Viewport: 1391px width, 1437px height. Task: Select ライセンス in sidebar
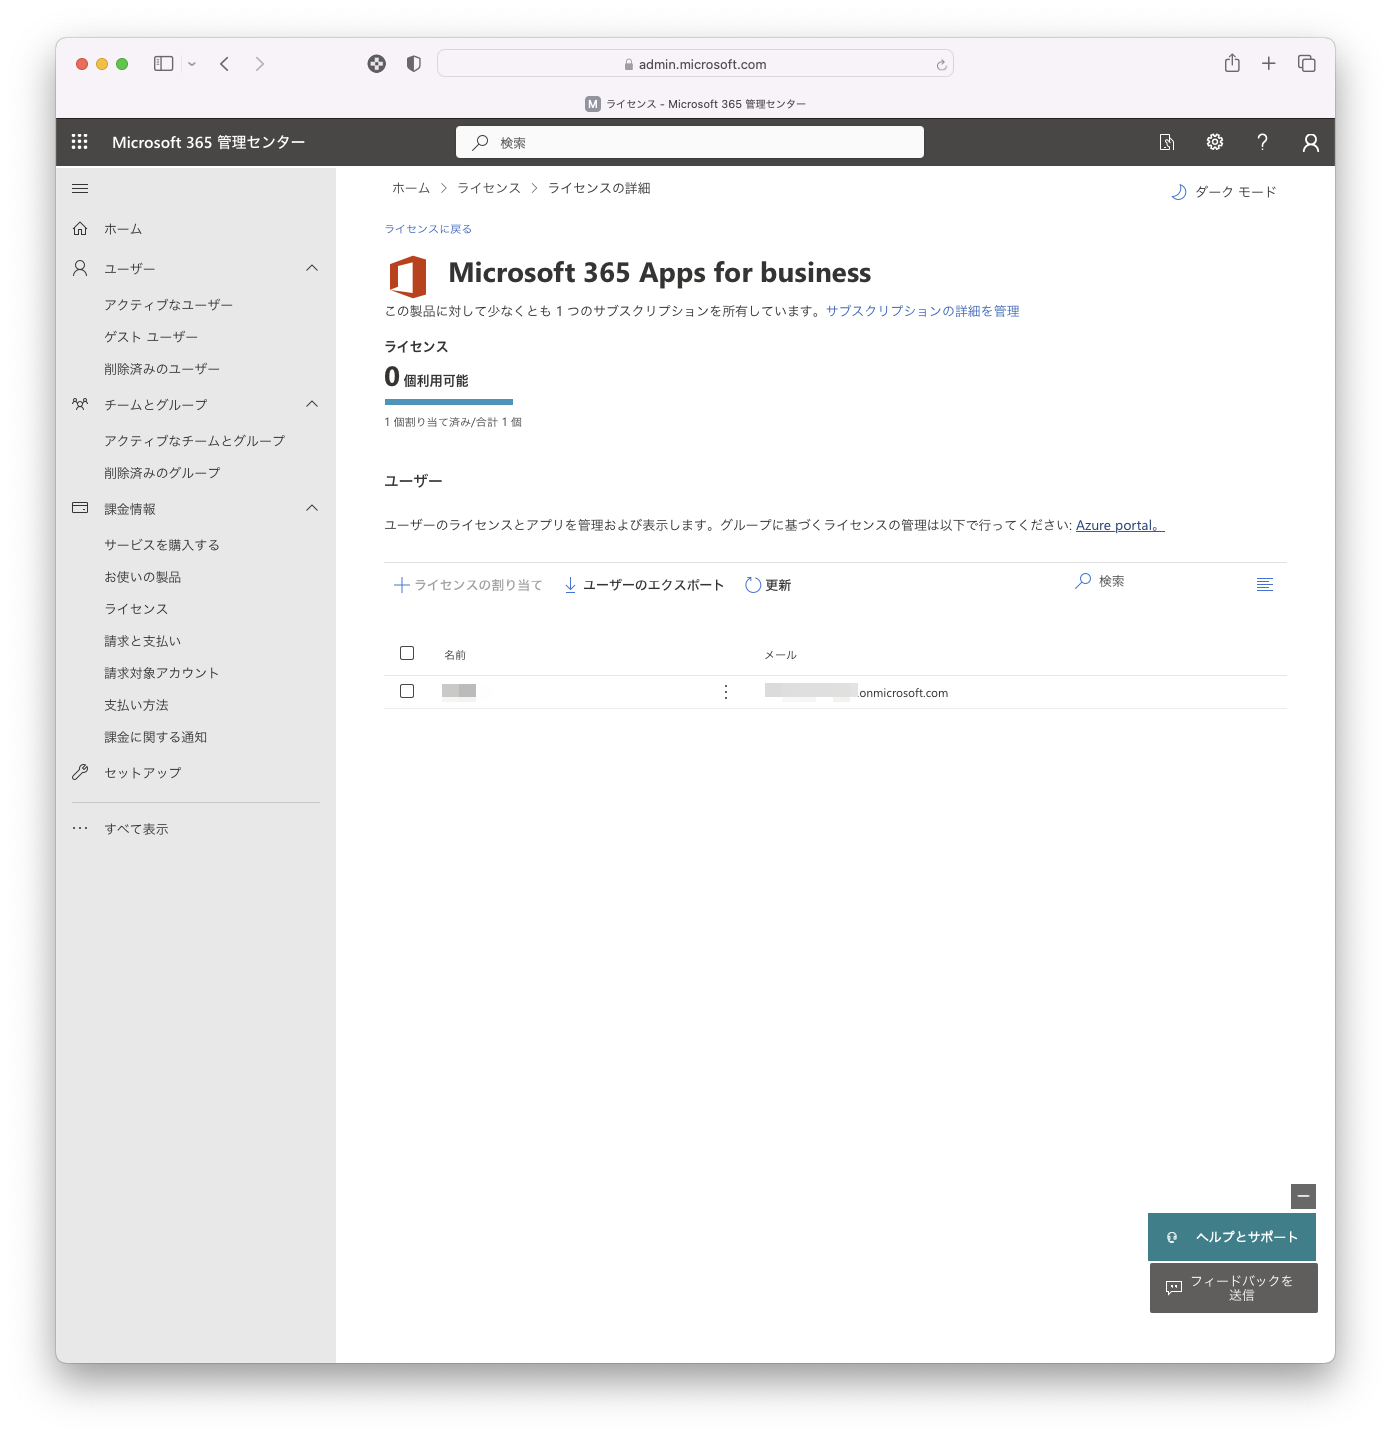pos(136,609)
